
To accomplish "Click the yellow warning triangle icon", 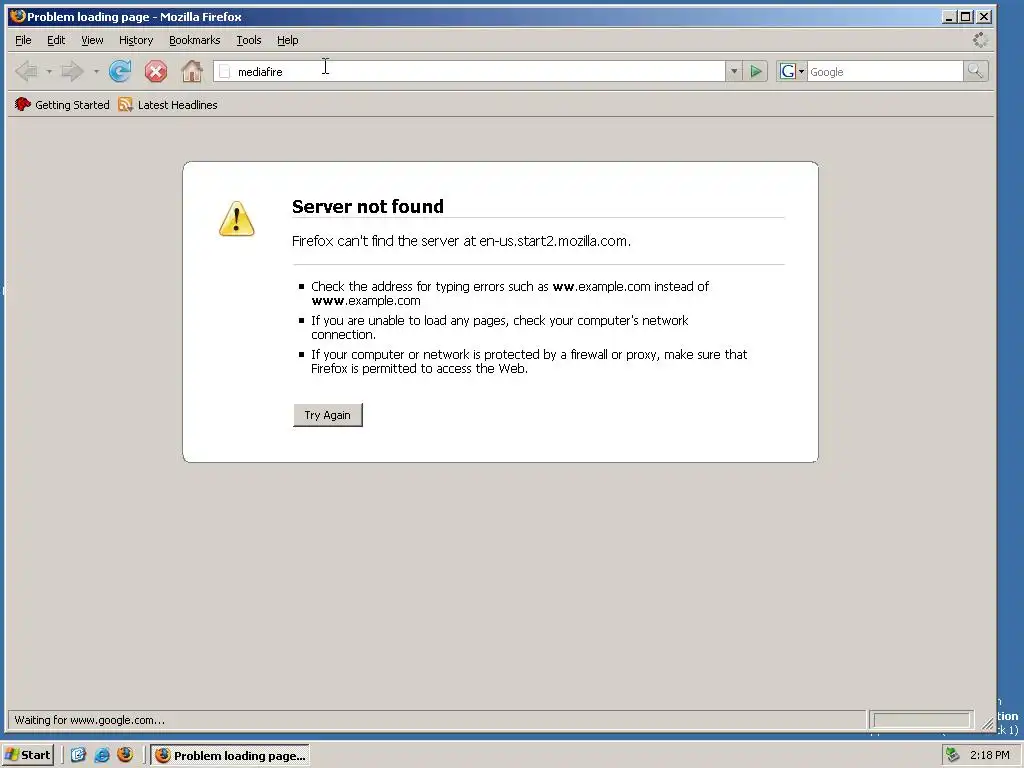I will (236, 218).
